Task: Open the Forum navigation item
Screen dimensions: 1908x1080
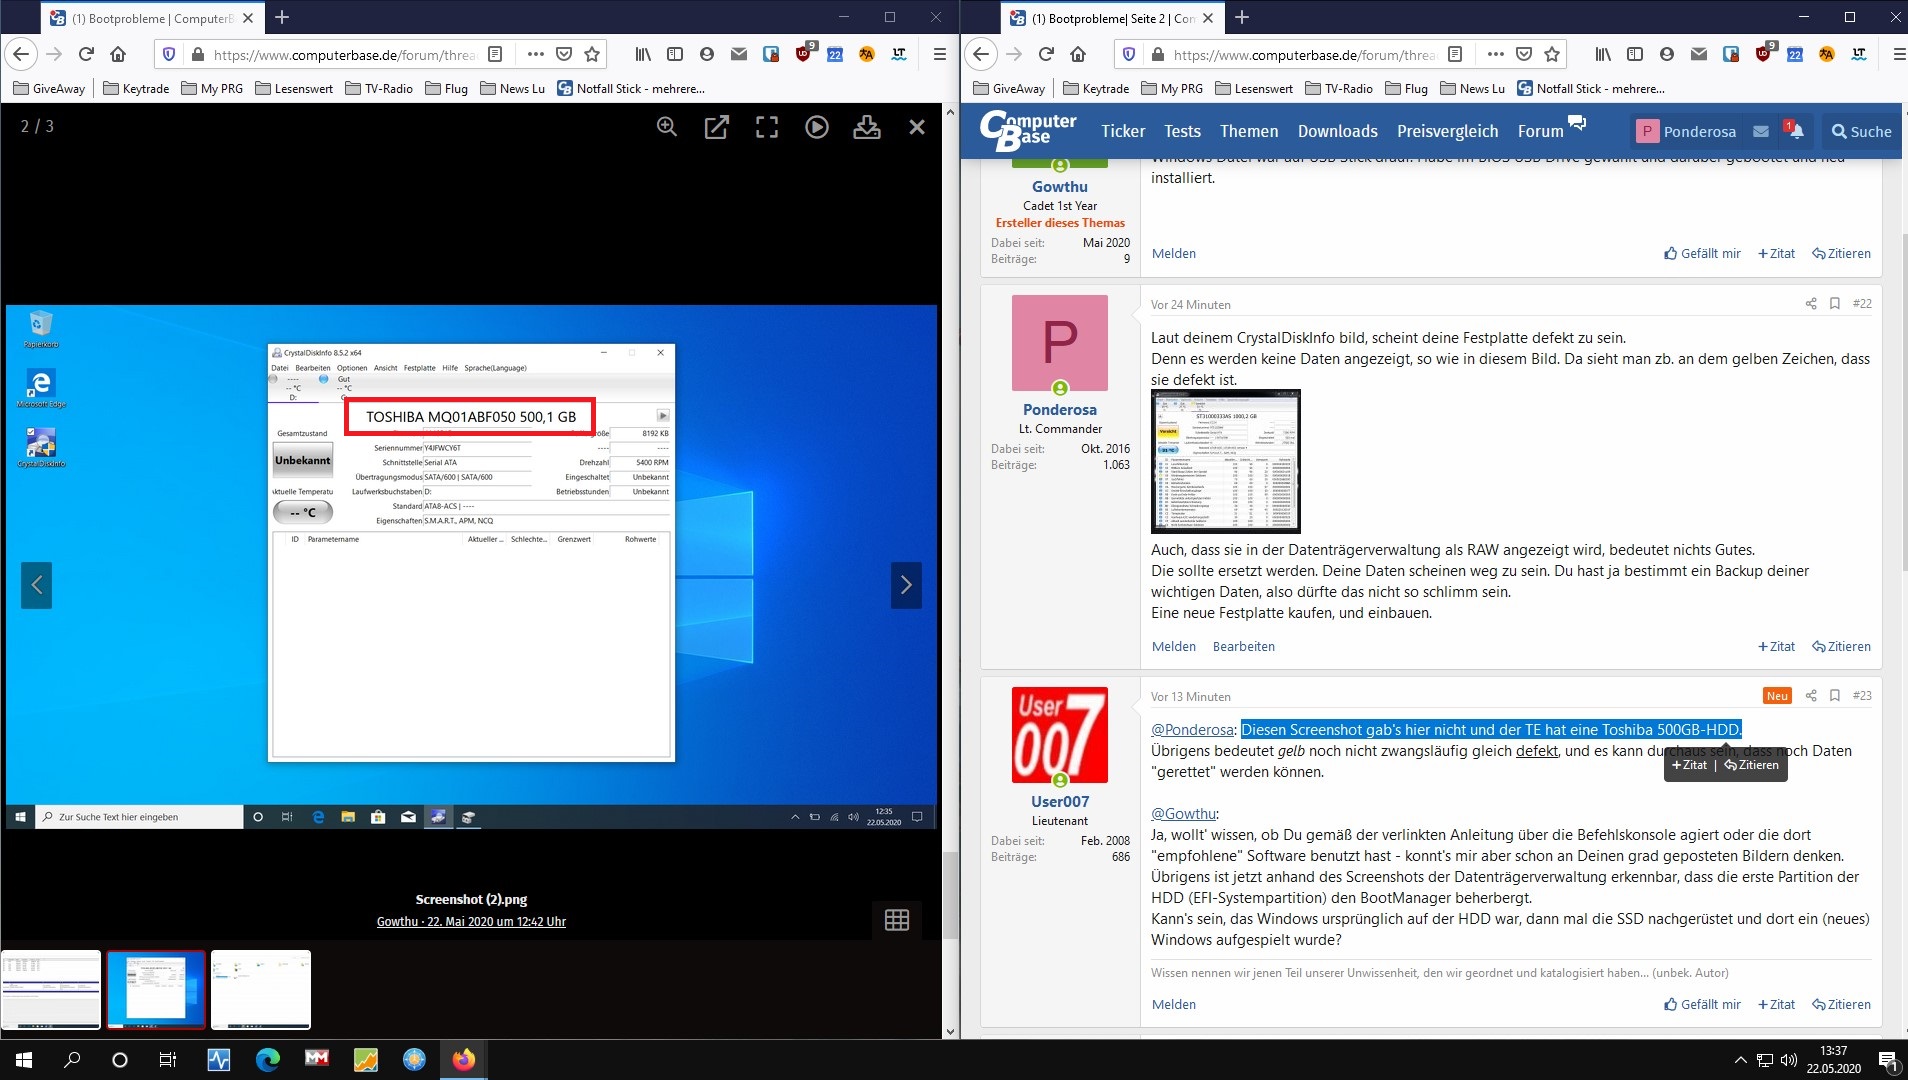Action: (x=1540, y=131)
